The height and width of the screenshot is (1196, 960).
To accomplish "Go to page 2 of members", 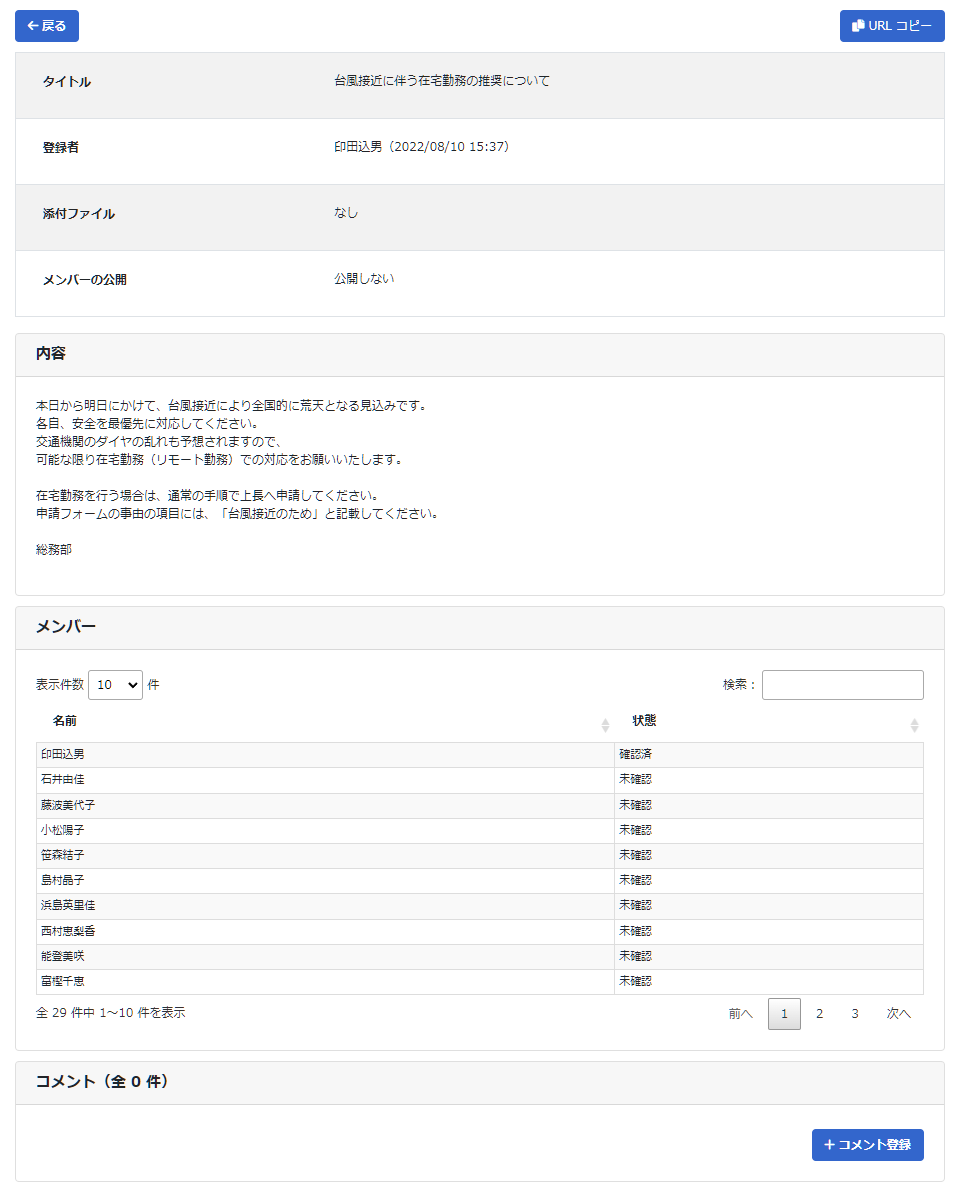I will pyautogui.click(x=819, y=1014).
